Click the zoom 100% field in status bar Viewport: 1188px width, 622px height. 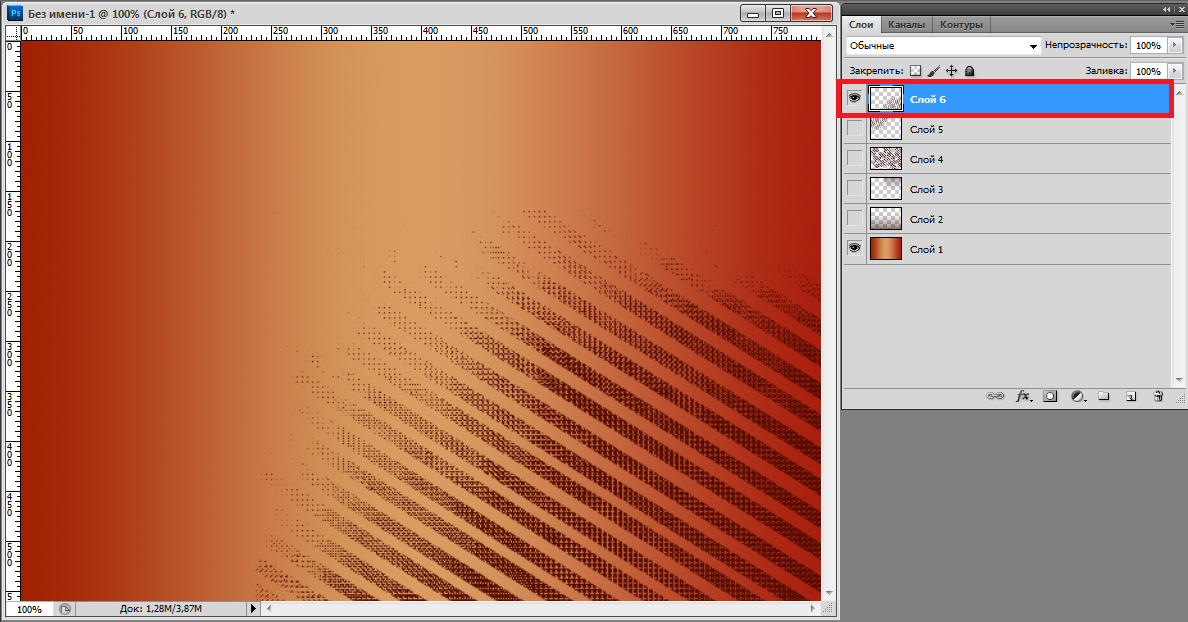30,609
